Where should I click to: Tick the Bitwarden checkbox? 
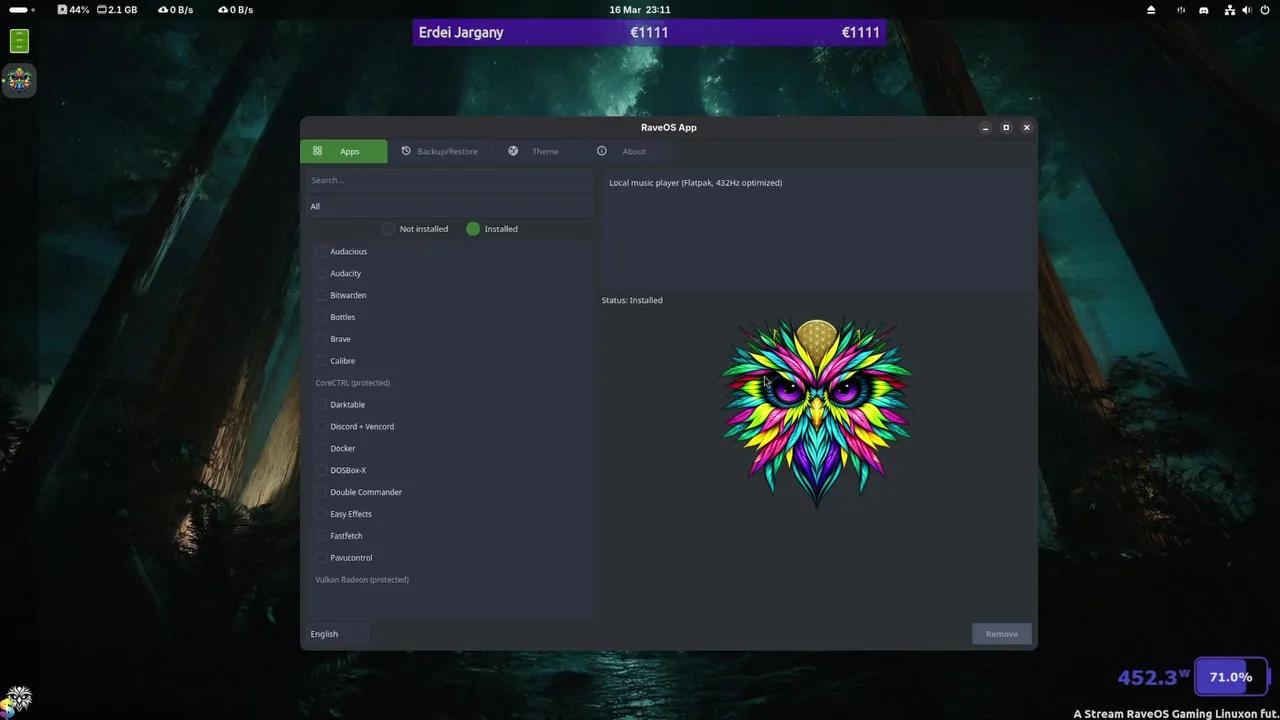[x=321, y=296]
